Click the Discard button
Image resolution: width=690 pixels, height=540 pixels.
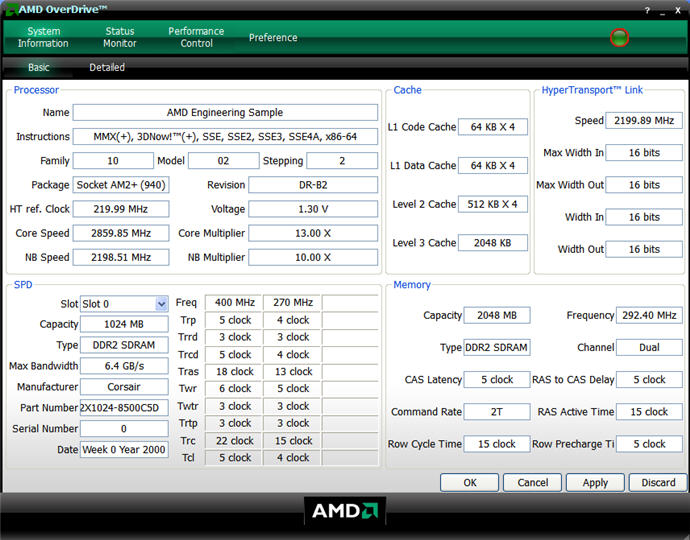[658, 482]
